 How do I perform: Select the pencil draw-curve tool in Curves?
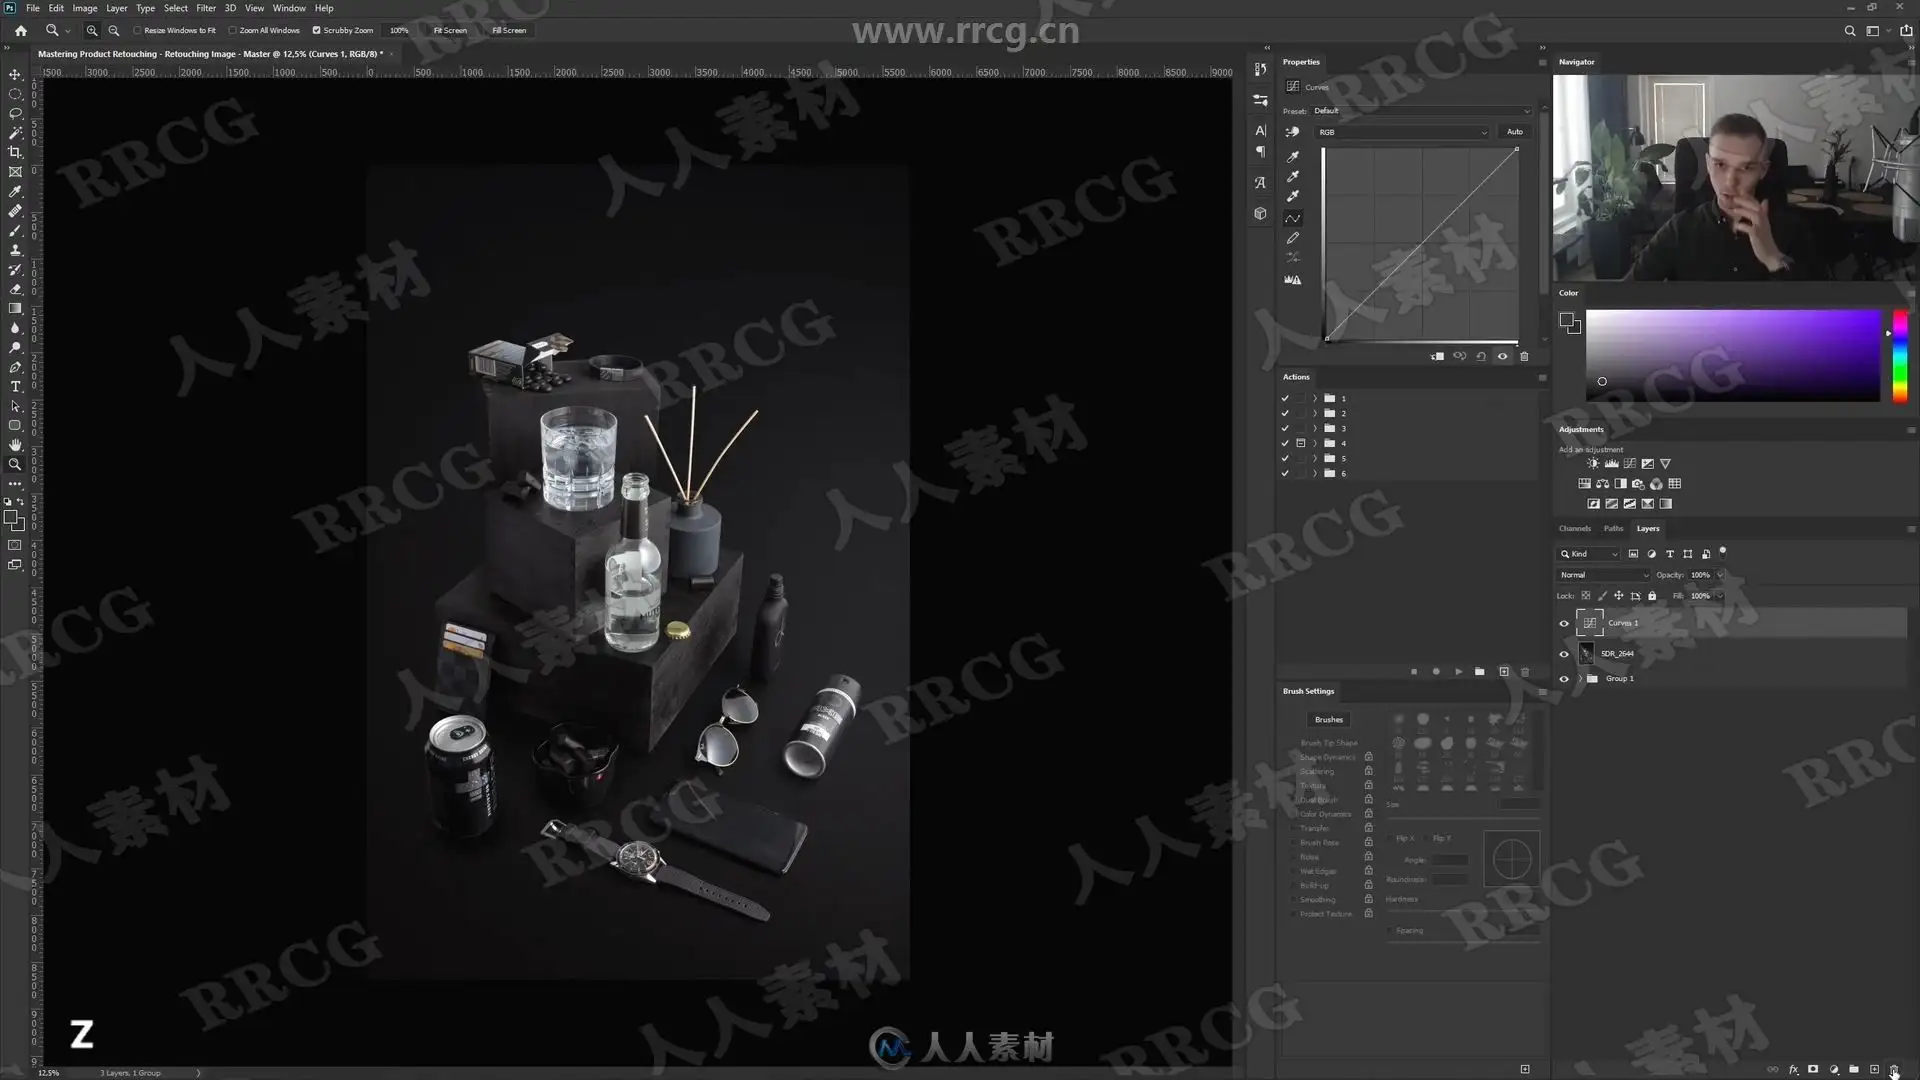pyautogui.click(x=1293, y=238)
